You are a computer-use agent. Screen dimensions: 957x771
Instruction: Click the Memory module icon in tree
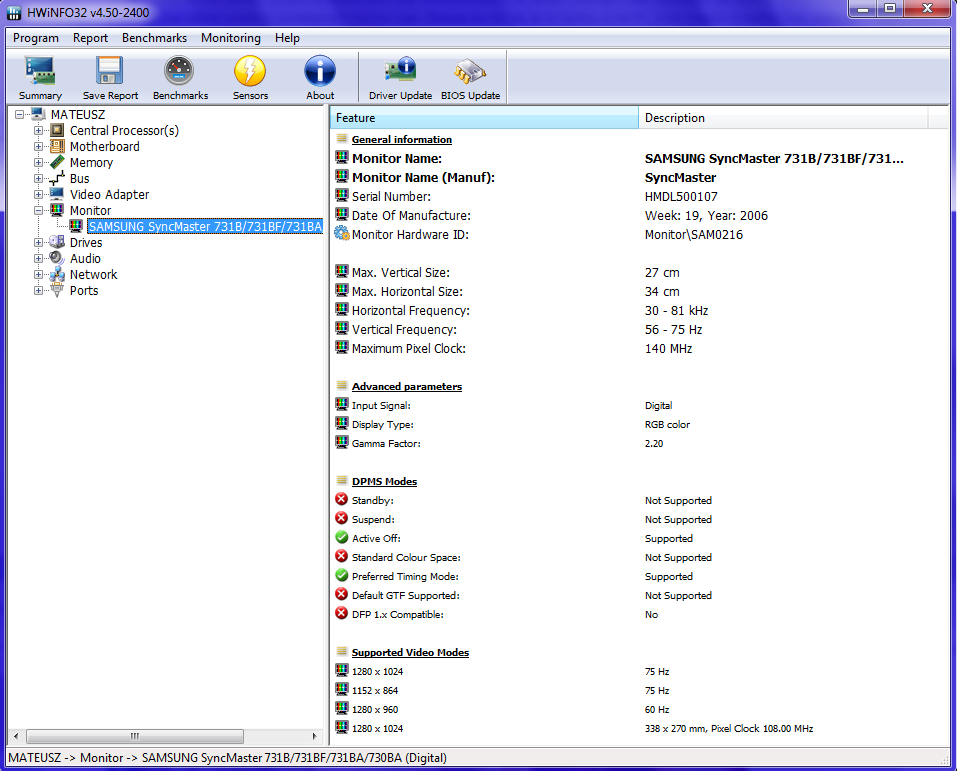[x=57, y=162]
